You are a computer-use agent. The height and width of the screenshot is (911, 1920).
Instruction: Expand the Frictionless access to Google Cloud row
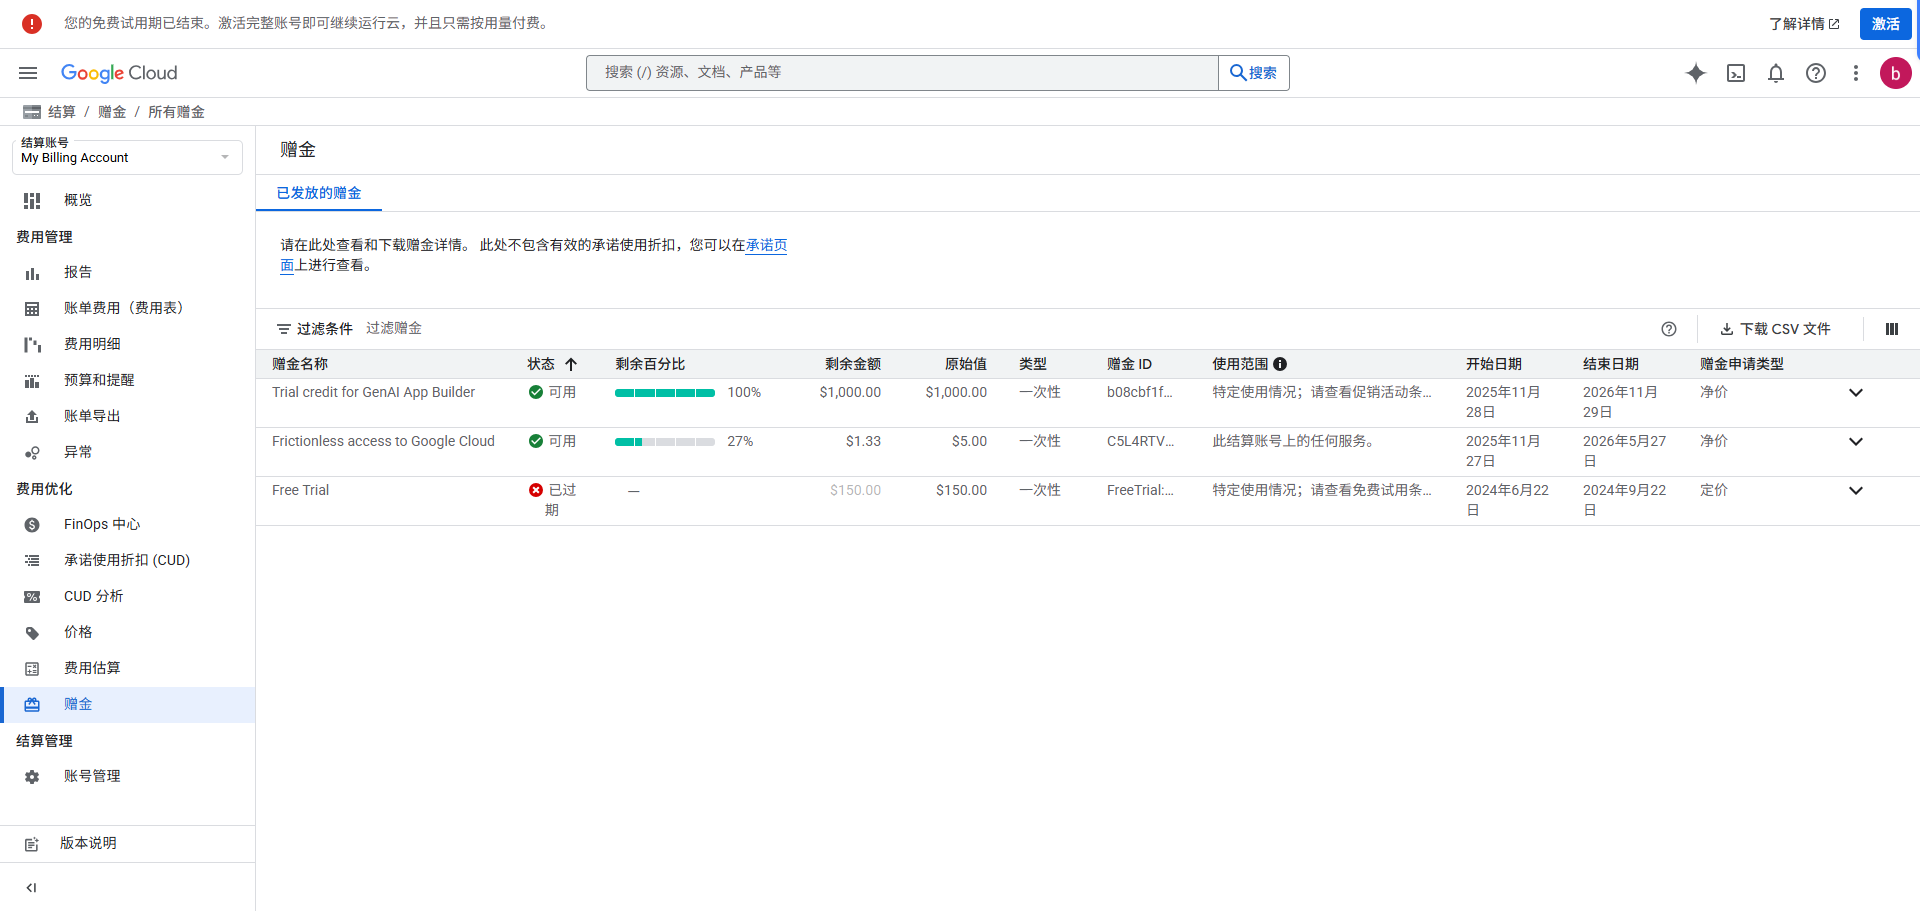click(x=1856, y=442)
